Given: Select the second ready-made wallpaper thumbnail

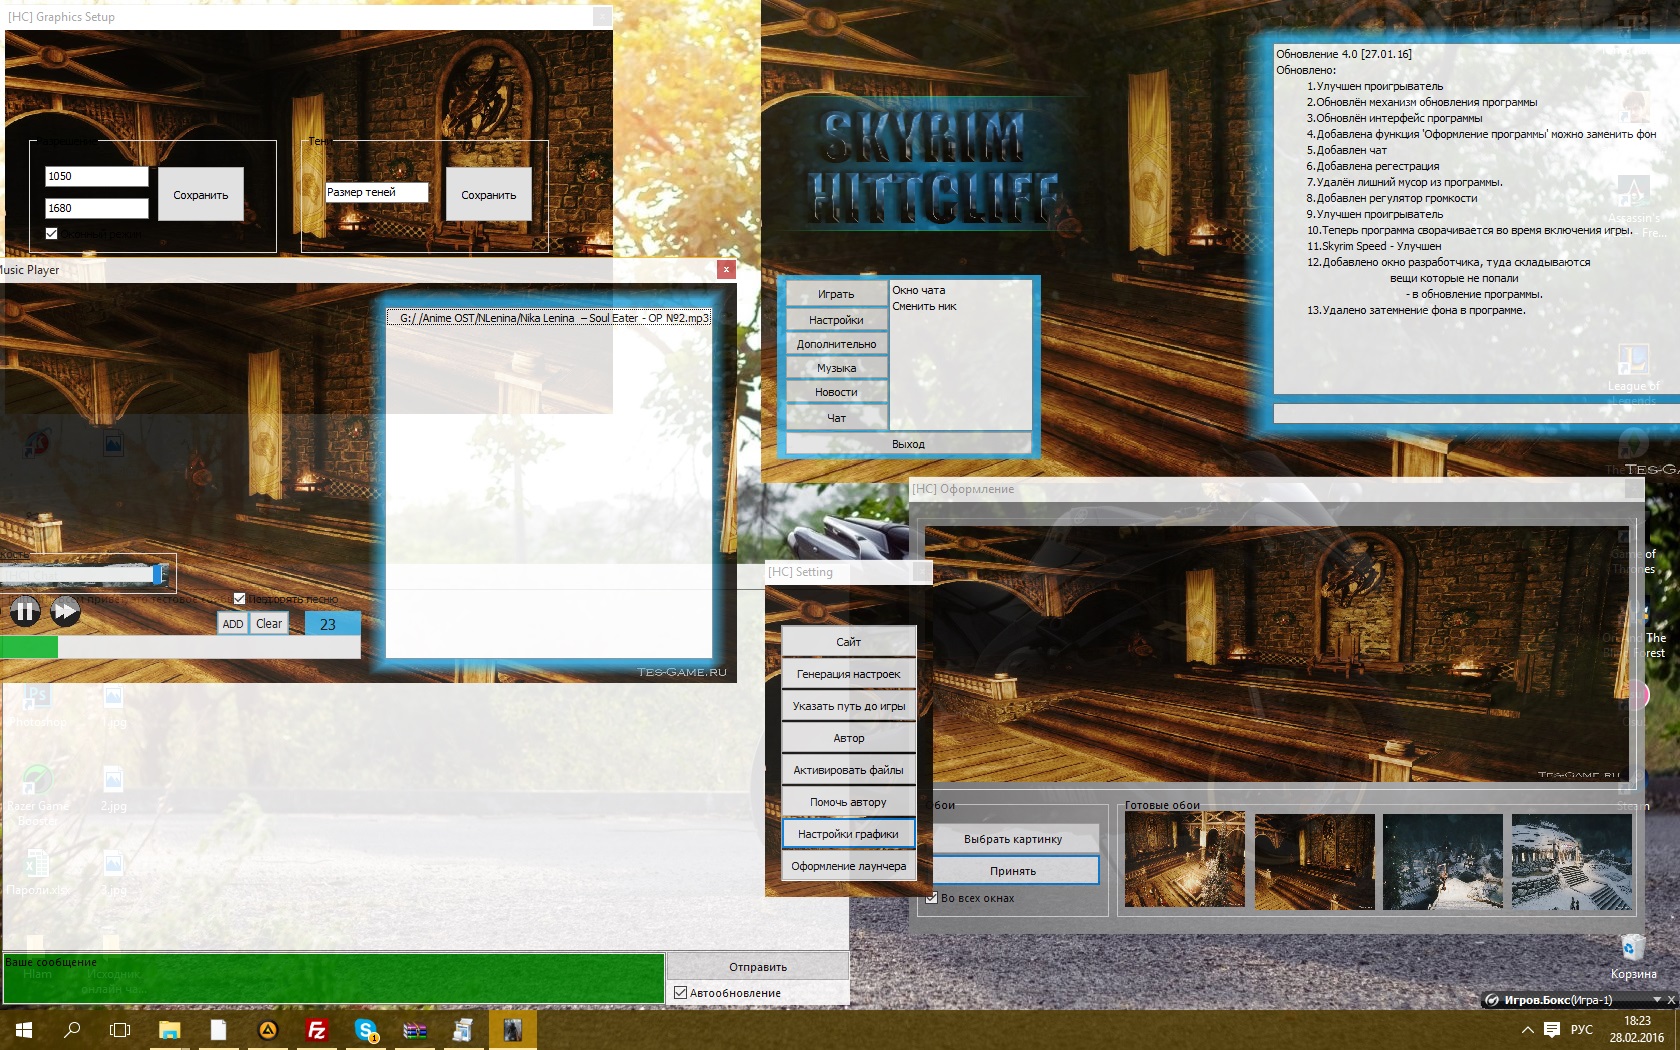Looking at the screenshot, I should coord(1315,860).
